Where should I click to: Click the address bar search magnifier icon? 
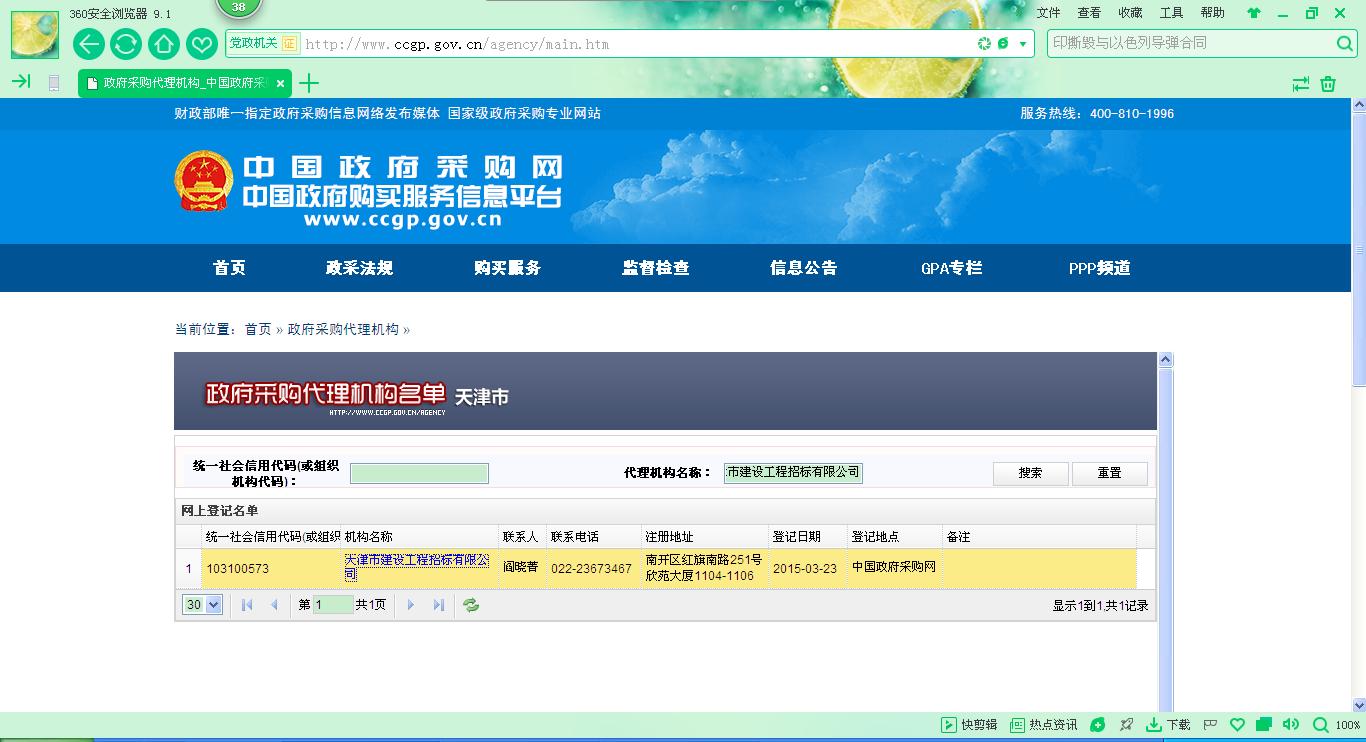(x=1344, y=44)
